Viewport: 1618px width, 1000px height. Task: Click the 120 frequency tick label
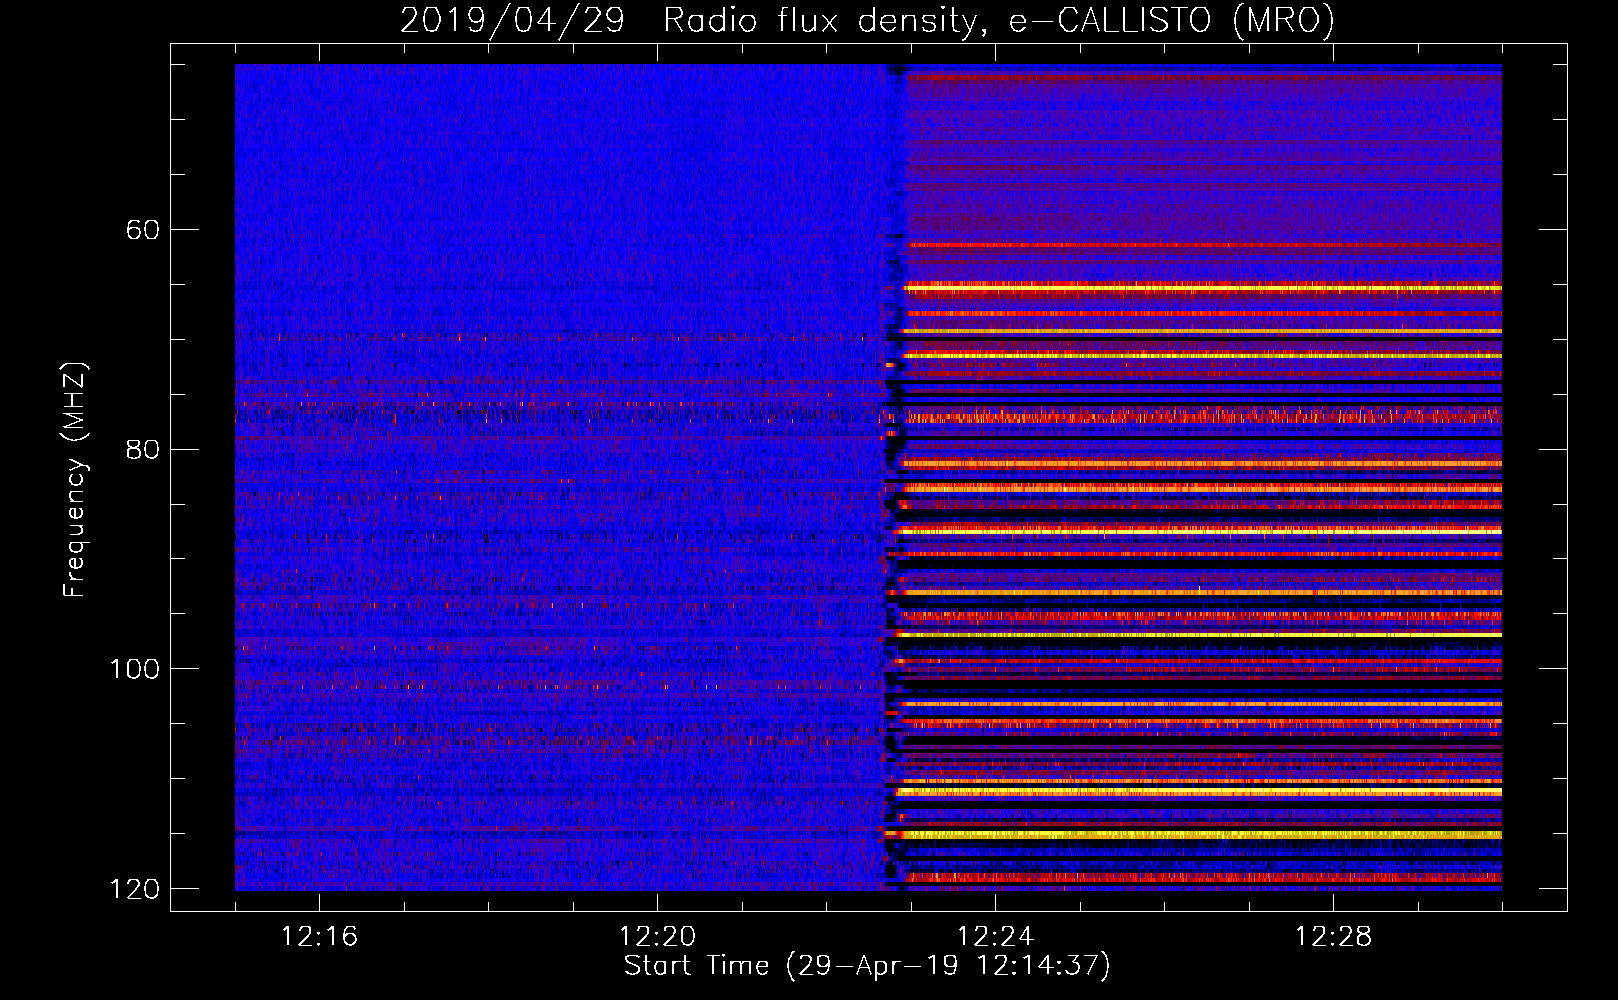pyautogui.click(x=135, y=889)
